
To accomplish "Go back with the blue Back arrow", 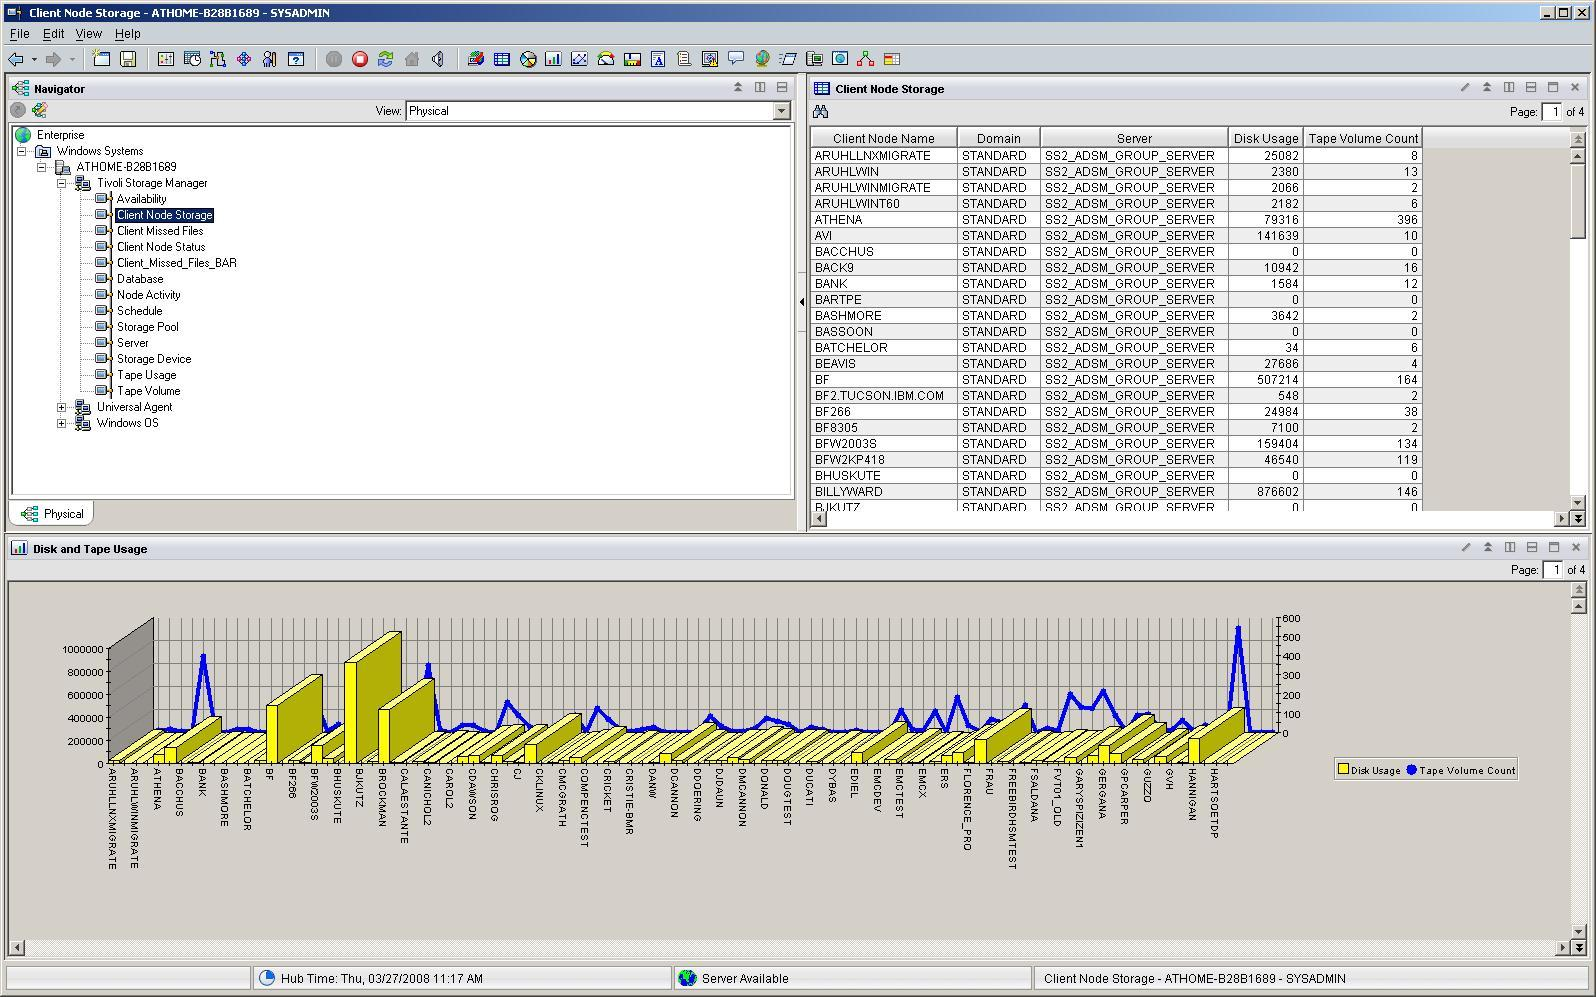I will pos(16,59).
